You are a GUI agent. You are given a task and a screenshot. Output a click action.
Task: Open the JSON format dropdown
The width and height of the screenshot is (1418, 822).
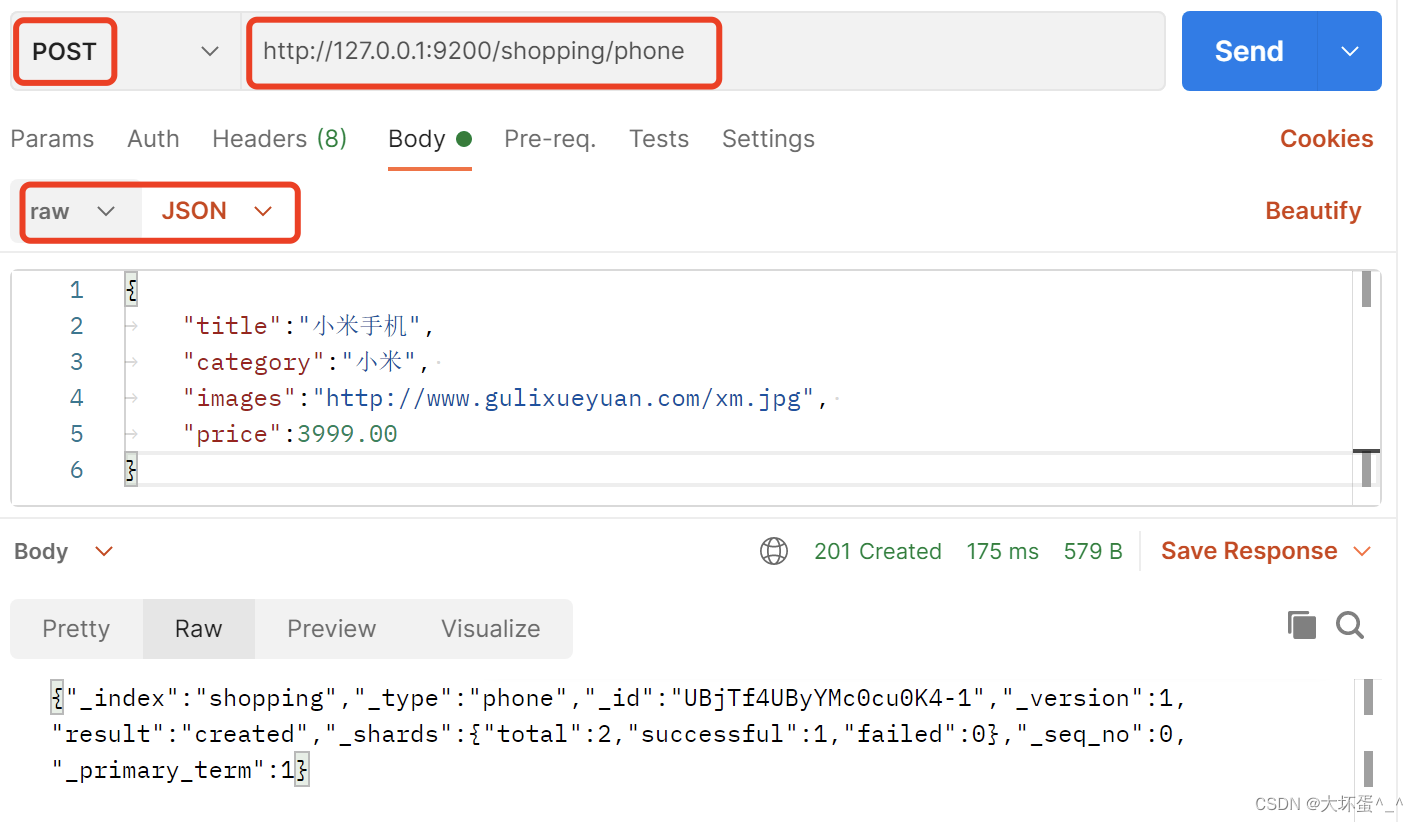pos(217,211)
